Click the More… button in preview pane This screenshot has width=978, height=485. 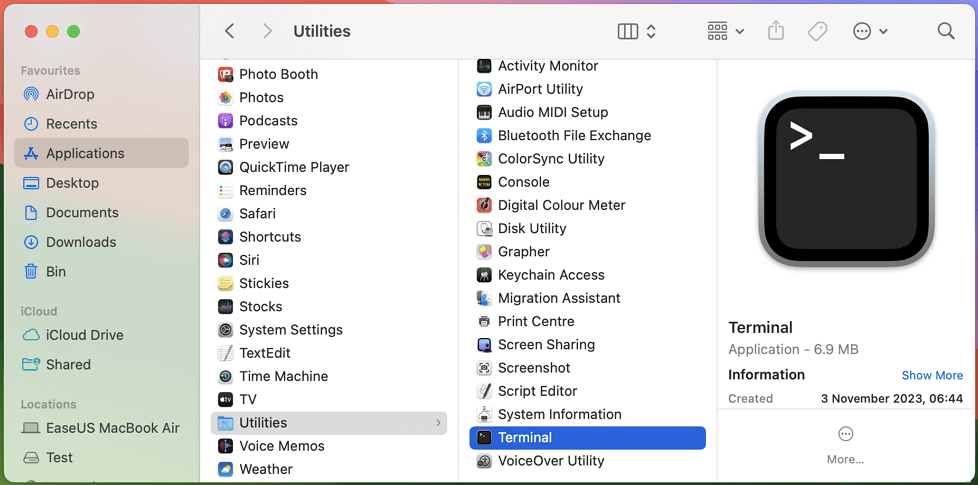[x=845, y=445]
